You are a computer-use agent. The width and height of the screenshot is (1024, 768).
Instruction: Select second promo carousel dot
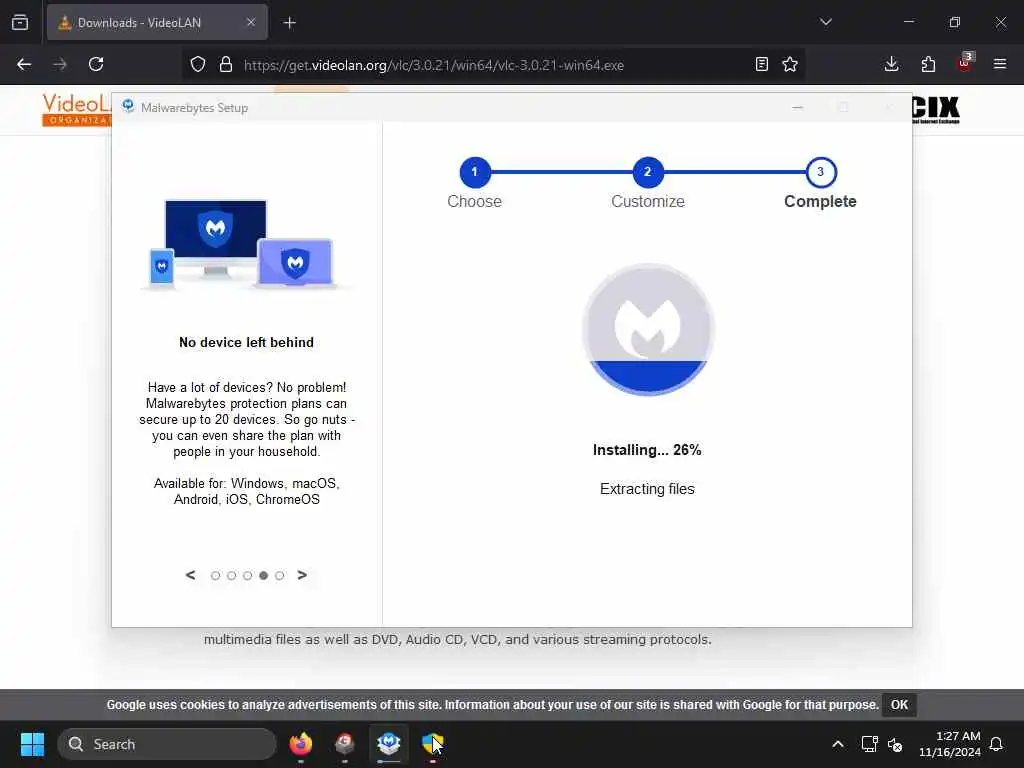231,575
